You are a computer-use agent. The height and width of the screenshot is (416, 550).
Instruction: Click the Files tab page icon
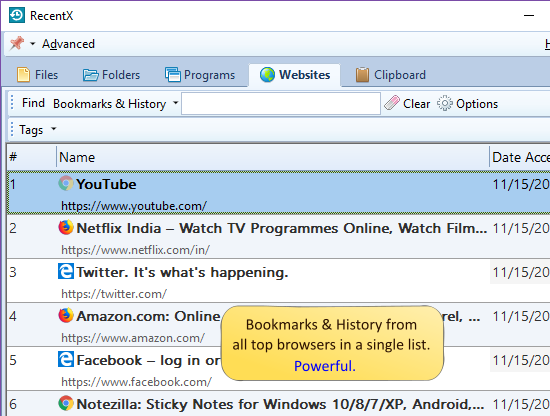pyautogui.click(x=24, y=75)
